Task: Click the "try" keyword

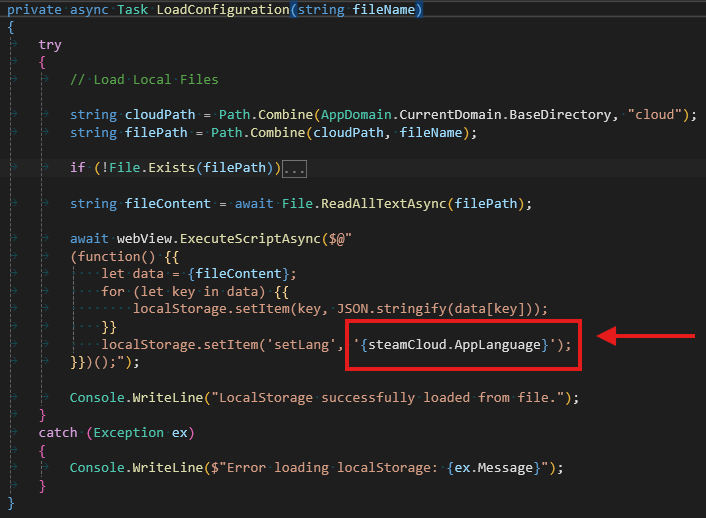Action: click(x=50, y=45)
